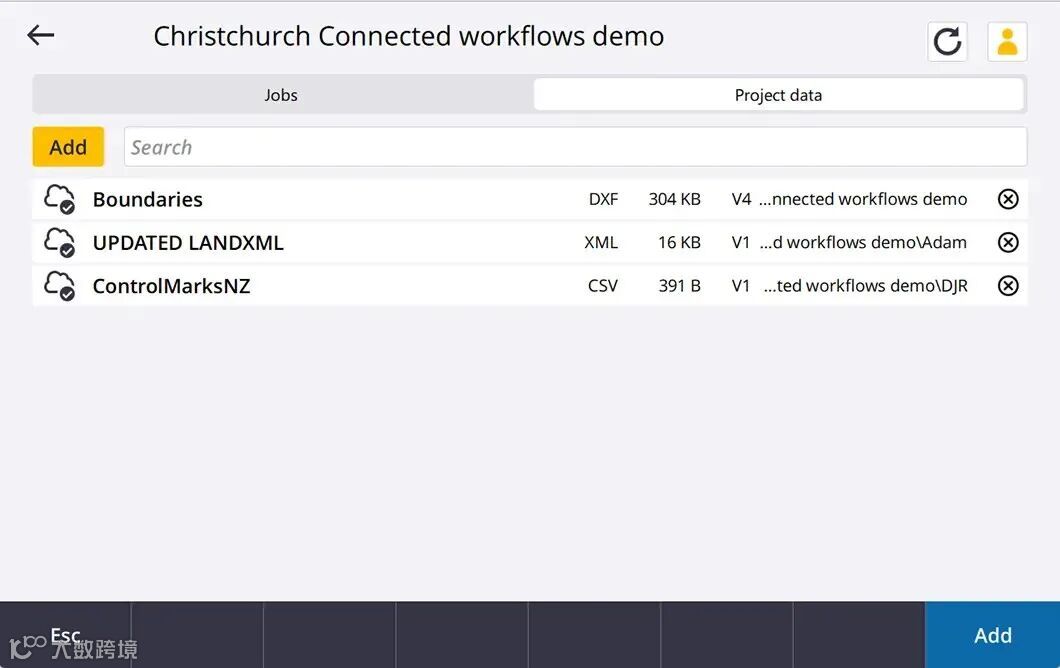
Task: Click the DXF file type label
Action: tap(603, 199)
